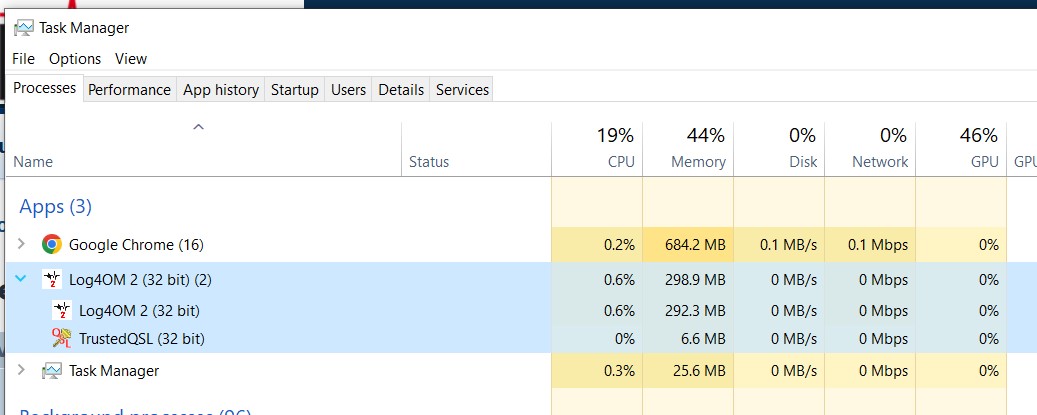The height and width of the screenshot is (415, 1037).
Task: Click Task Manager's 25.6 MB memory value
Action: [x=700, y=371]
